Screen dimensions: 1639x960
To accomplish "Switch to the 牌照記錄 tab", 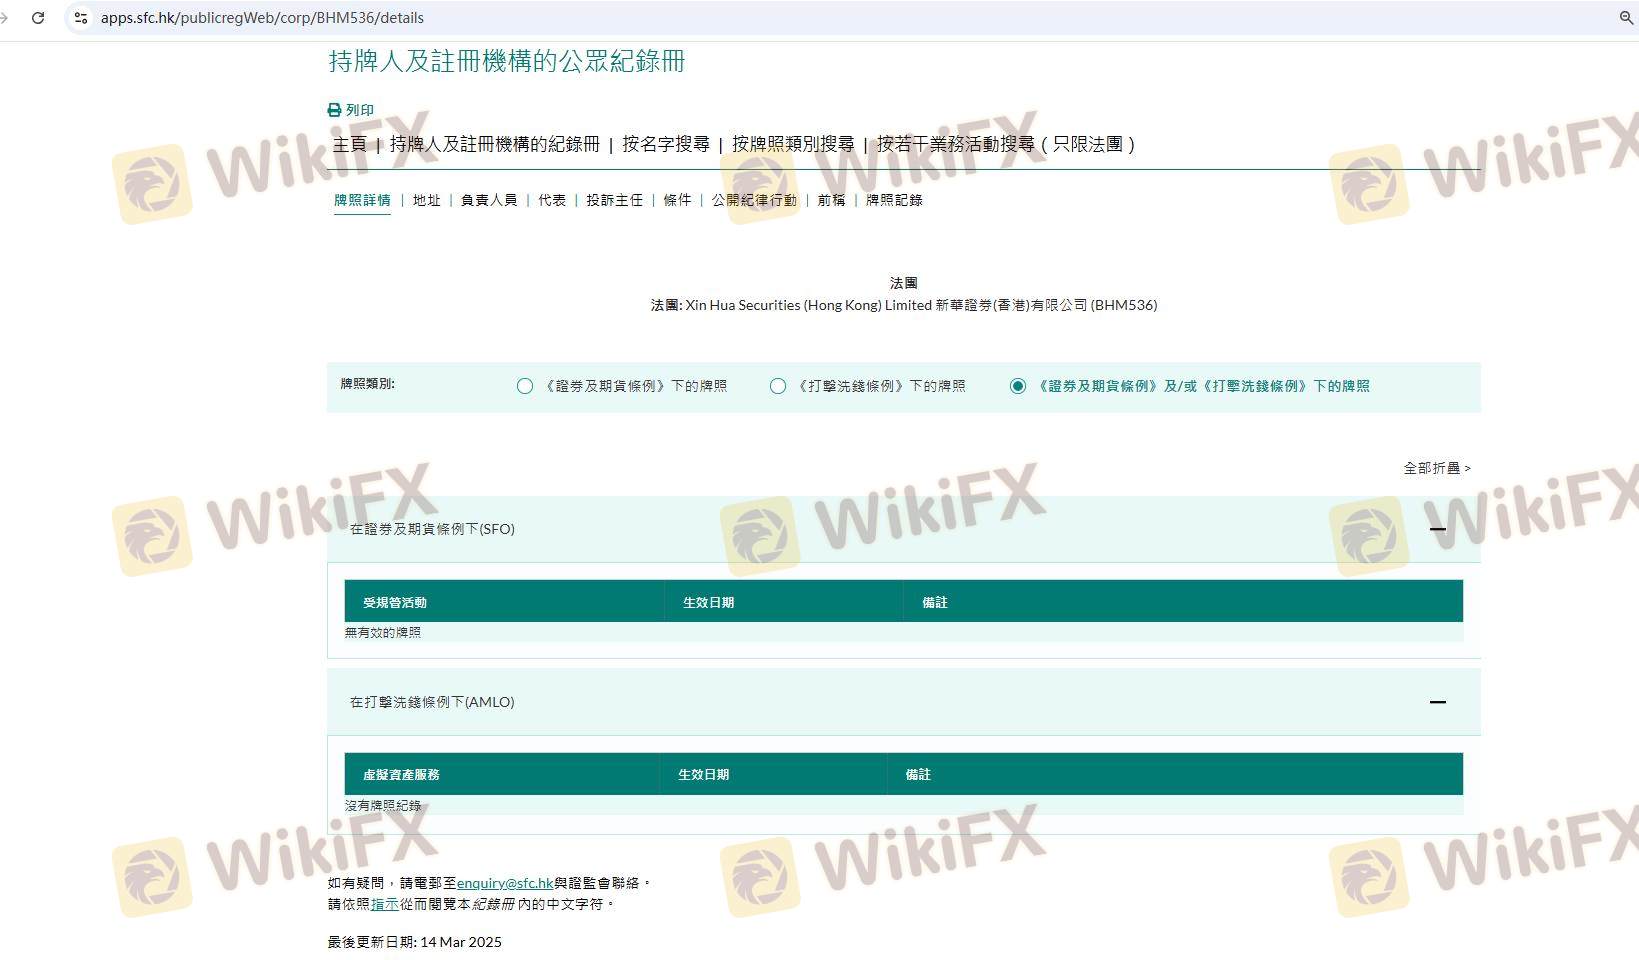I will [x=894, y=200].
